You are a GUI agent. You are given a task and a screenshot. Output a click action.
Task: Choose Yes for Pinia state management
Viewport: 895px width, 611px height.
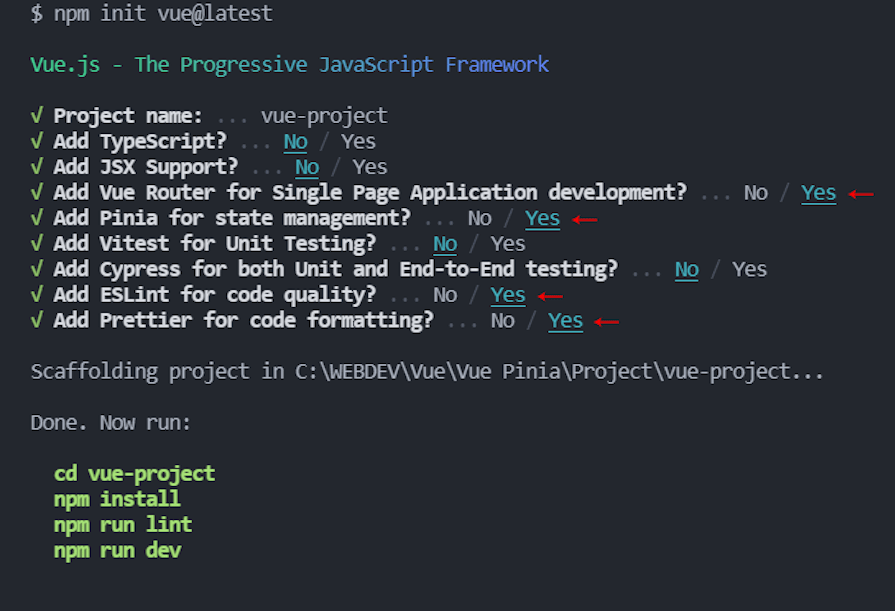542,219
